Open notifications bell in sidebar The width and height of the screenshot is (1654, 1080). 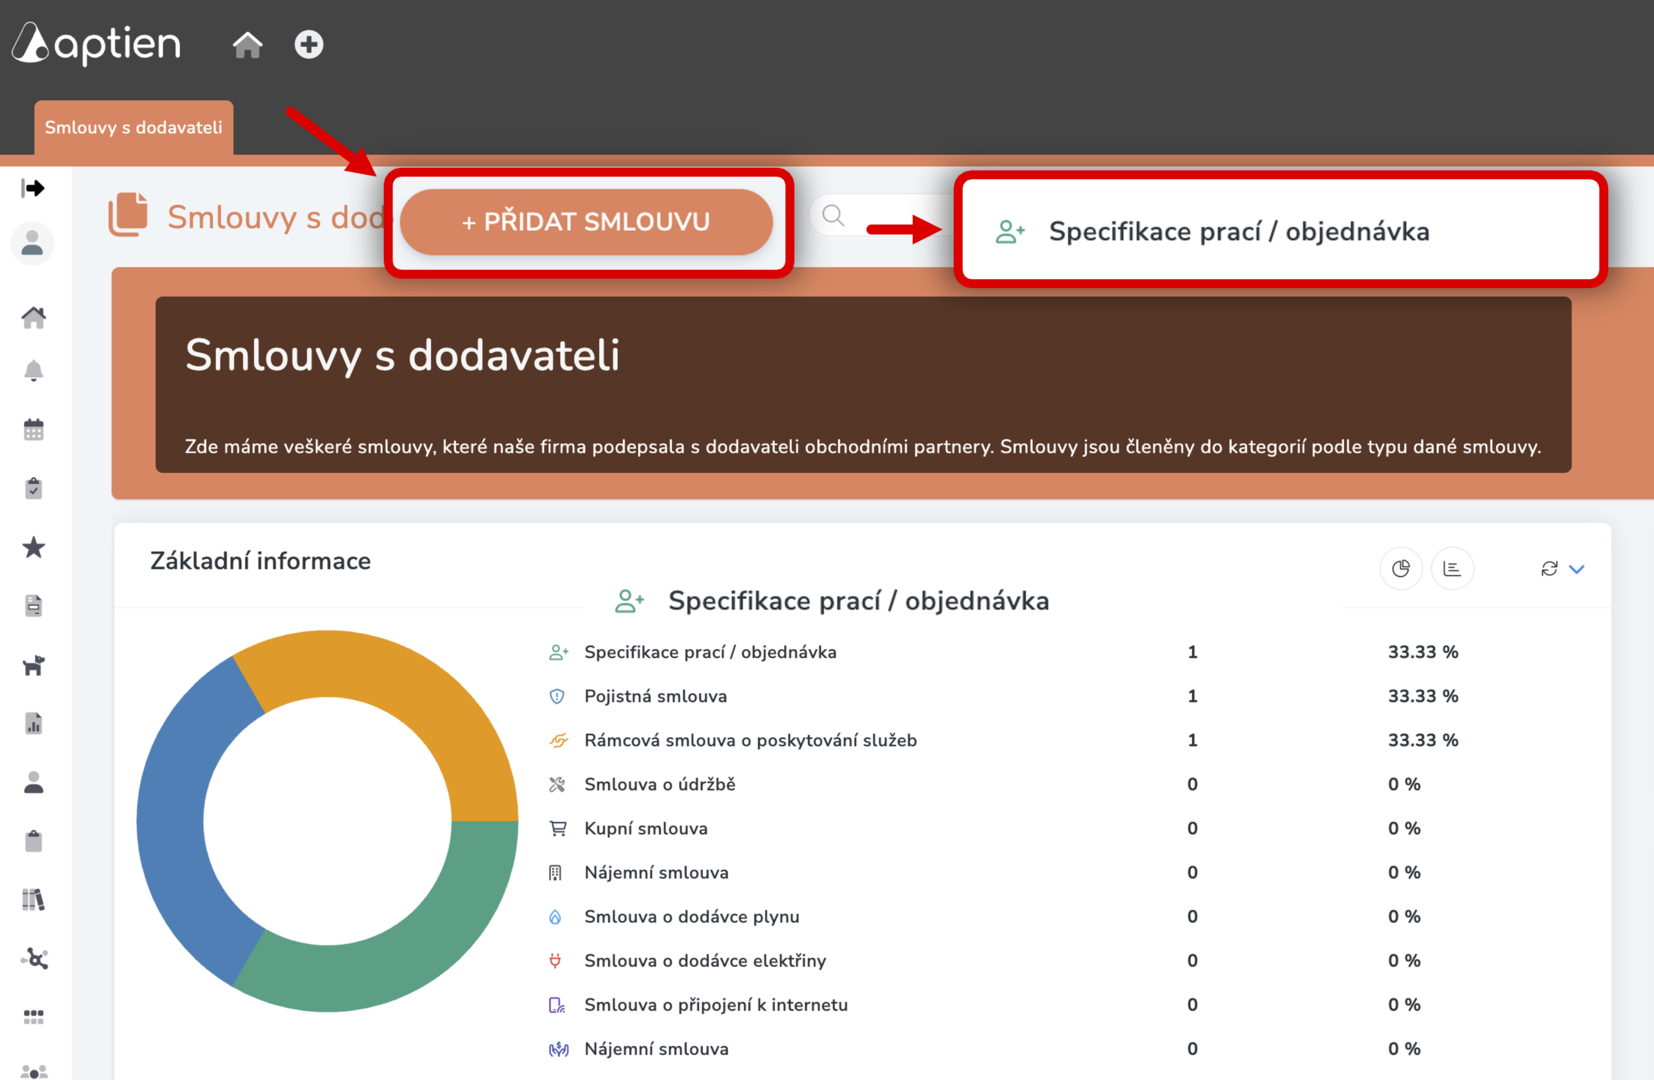33,371
